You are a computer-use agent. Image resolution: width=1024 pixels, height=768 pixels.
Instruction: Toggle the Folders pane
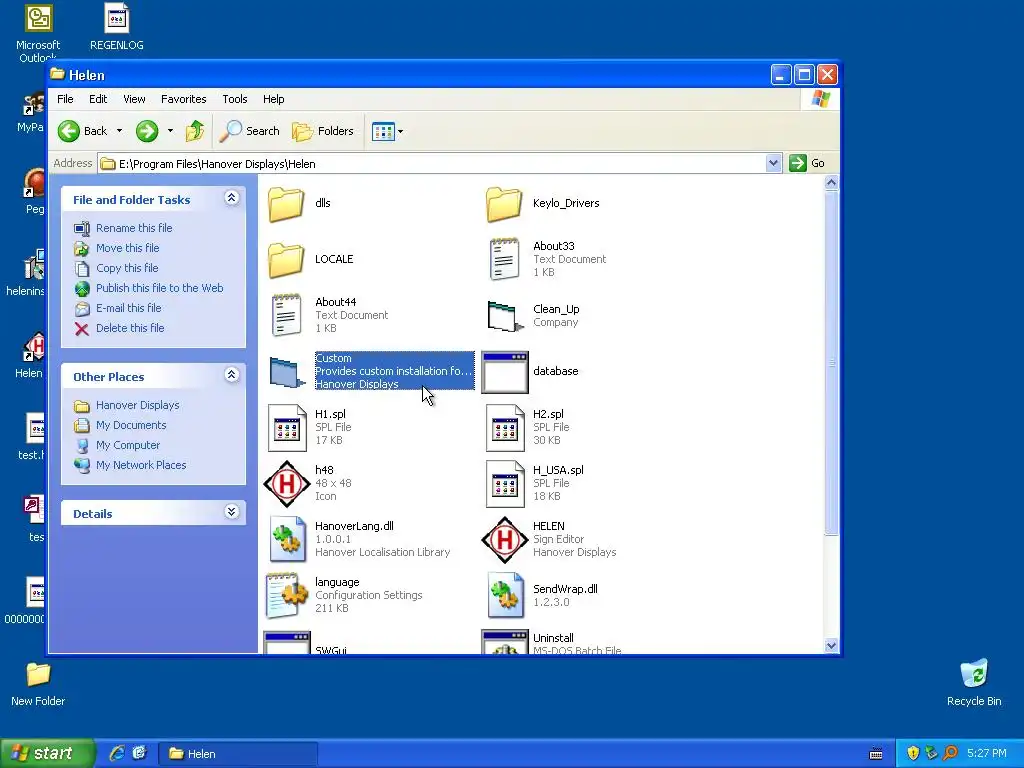(323, 131)
